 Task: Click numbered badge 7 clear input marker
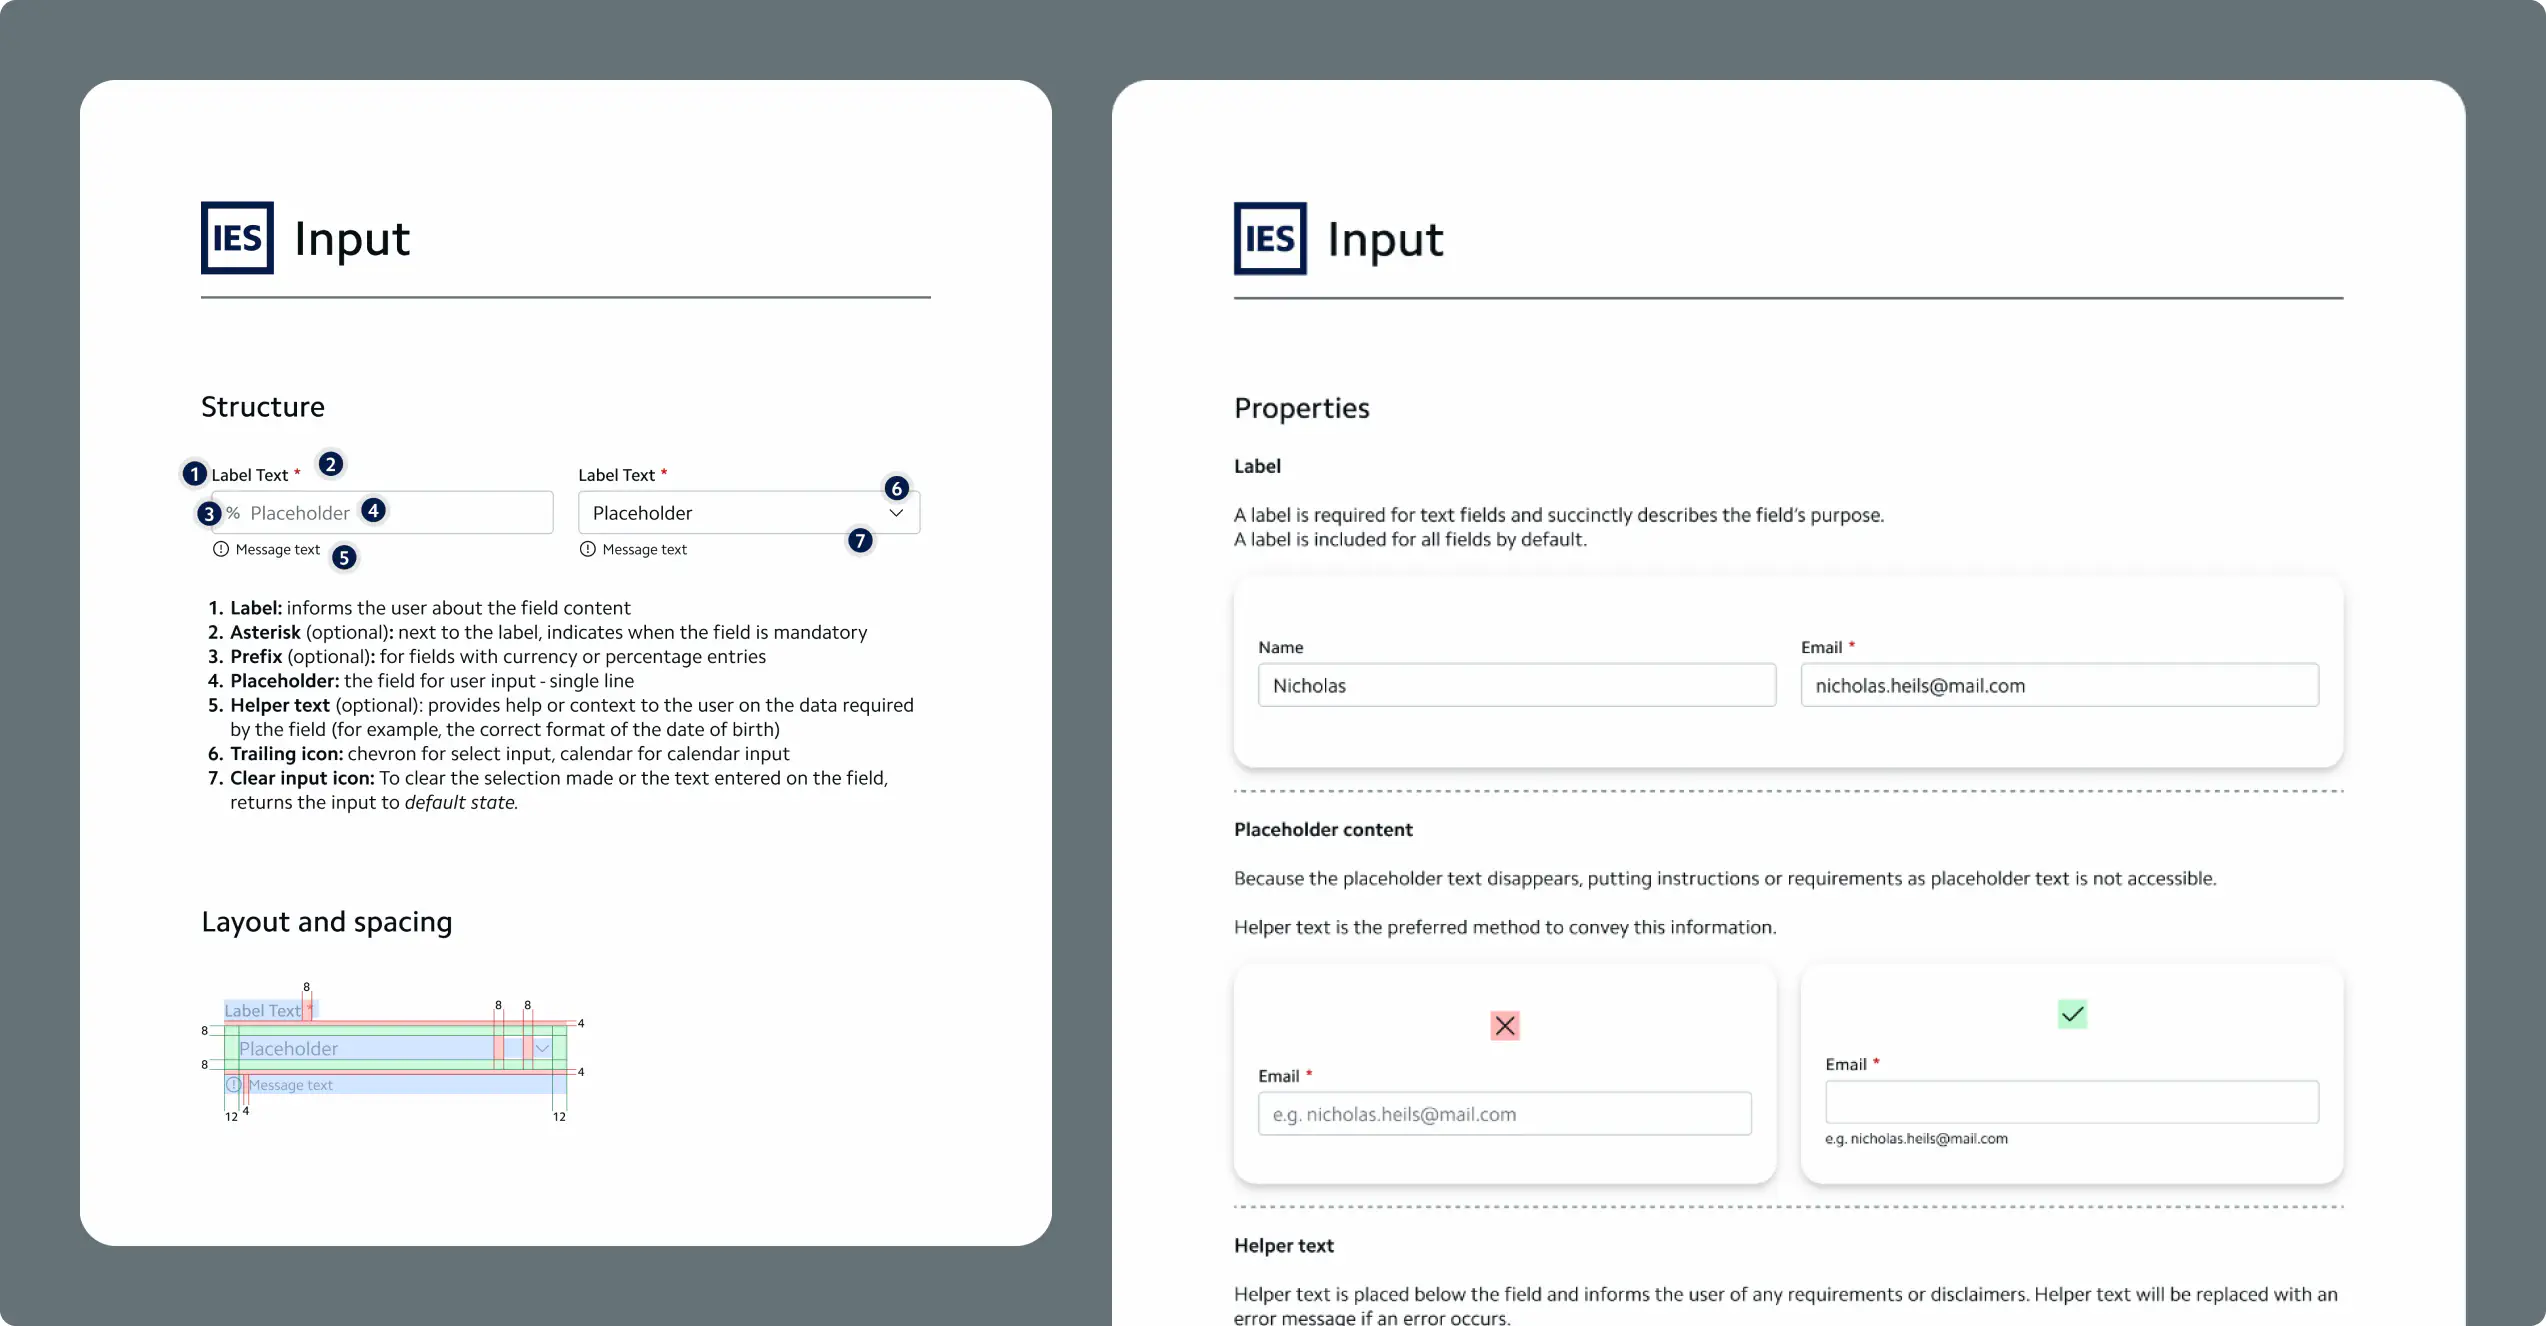point(860,541)
